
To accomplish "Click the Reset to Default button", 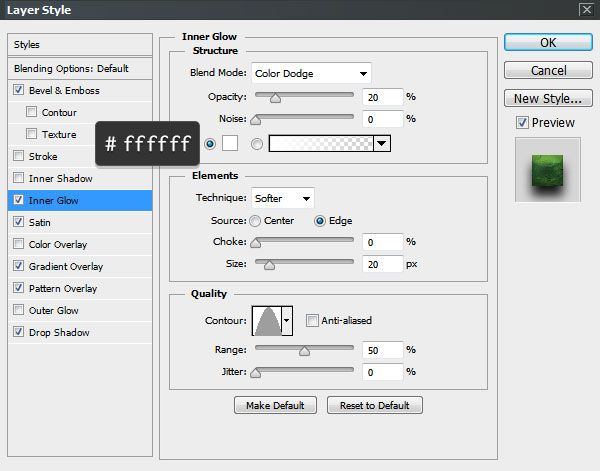I will pos(375,405).
